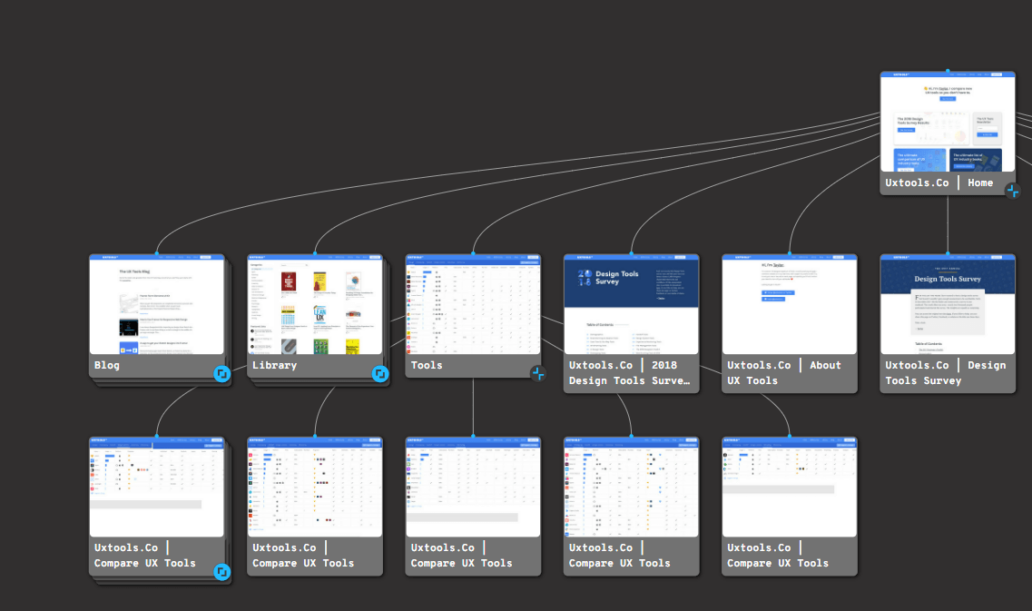Open the 2018 Design Tools Survey thumbnail

[631, 305]
